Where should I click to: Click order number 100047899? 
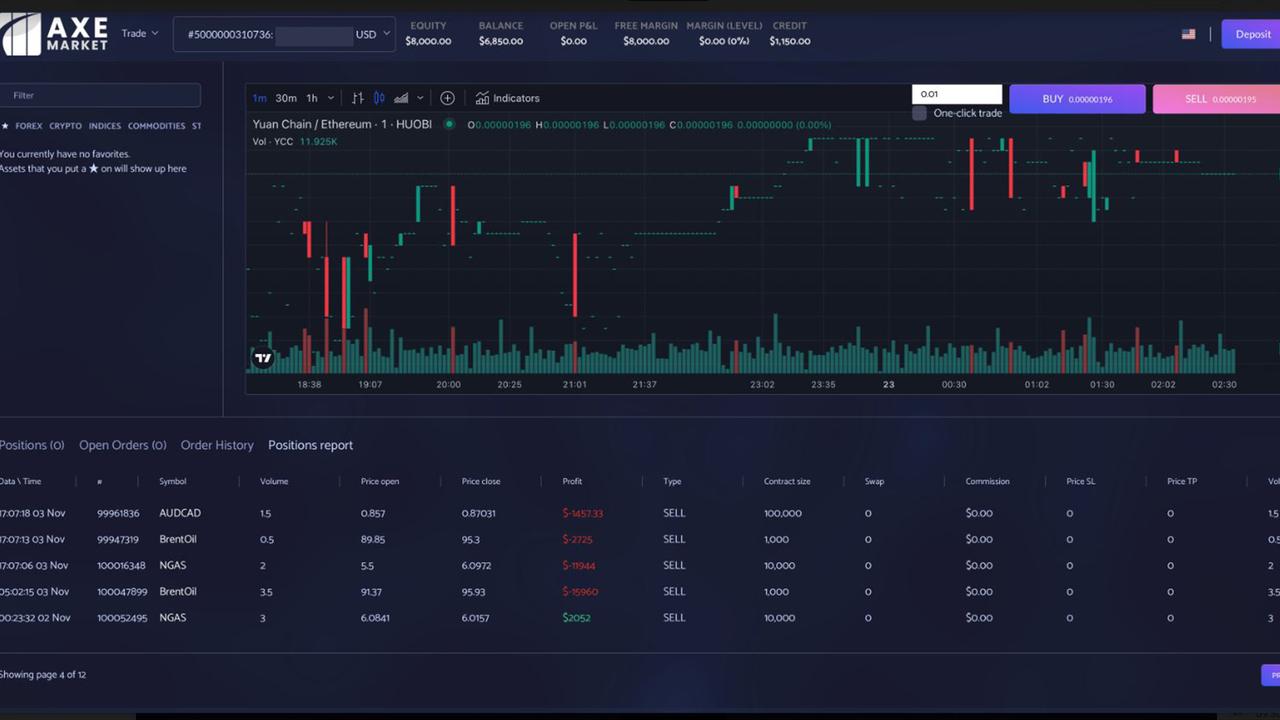[x=122, y=591]
